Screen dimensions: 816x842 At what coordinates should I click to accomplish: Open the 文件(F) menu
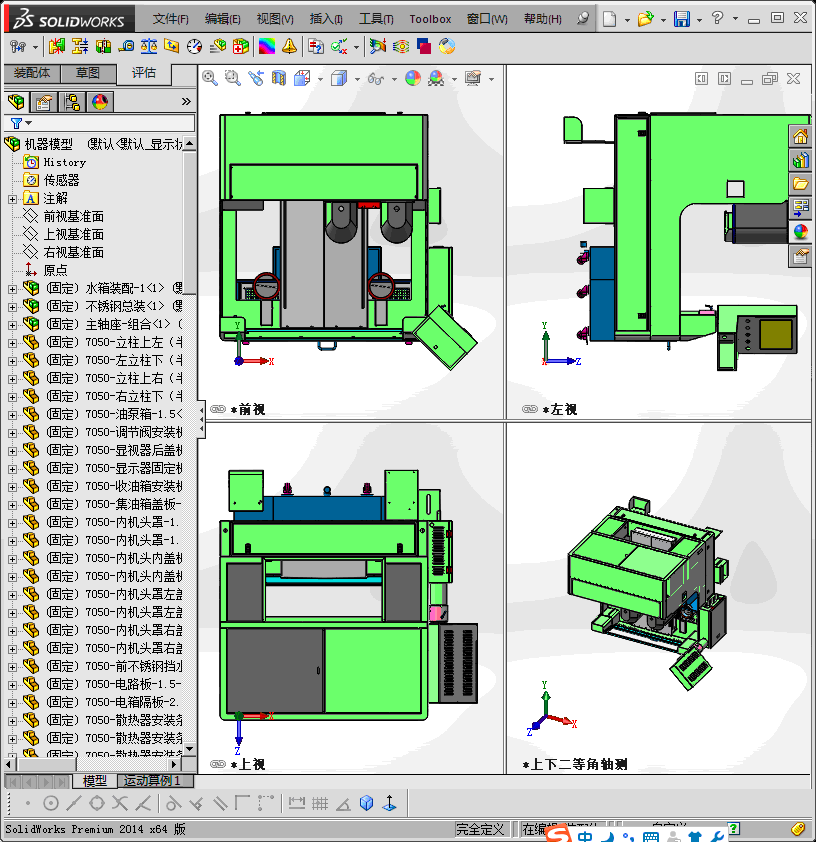(170, 19)
